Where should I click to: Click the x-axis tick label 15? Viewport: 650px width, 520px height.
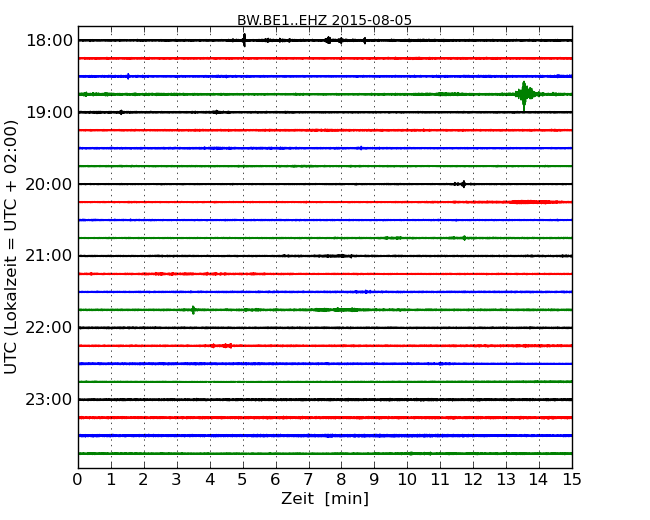572,479
